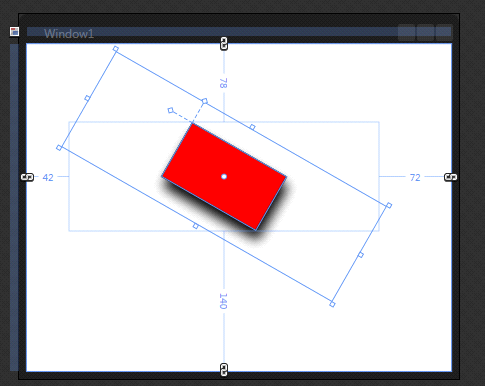
Task: Click the top margin value 78
Action: pyautogui.click(x=223, y=83)
